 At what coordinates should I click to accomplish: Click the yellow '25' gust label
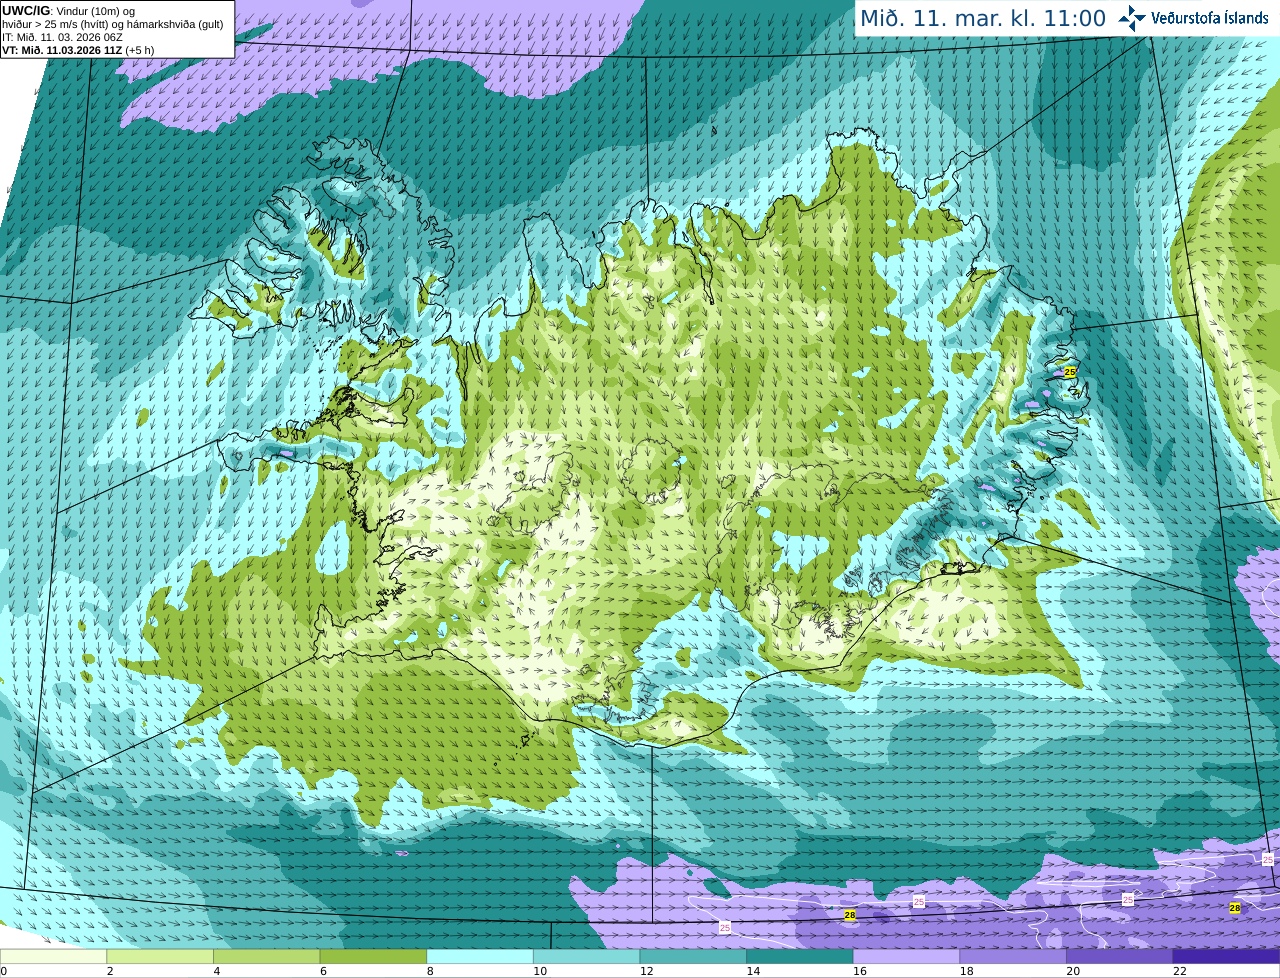click(x=1070, y=371)
